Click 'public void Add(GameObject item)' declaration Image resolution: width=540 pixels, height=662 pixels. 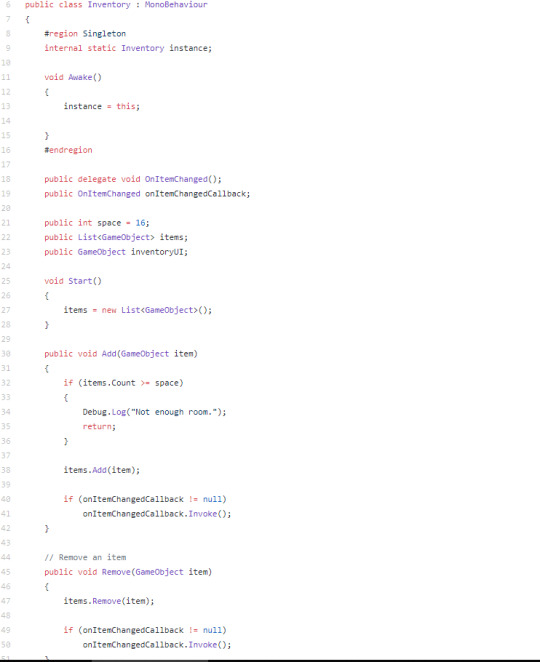coord(121,354)
